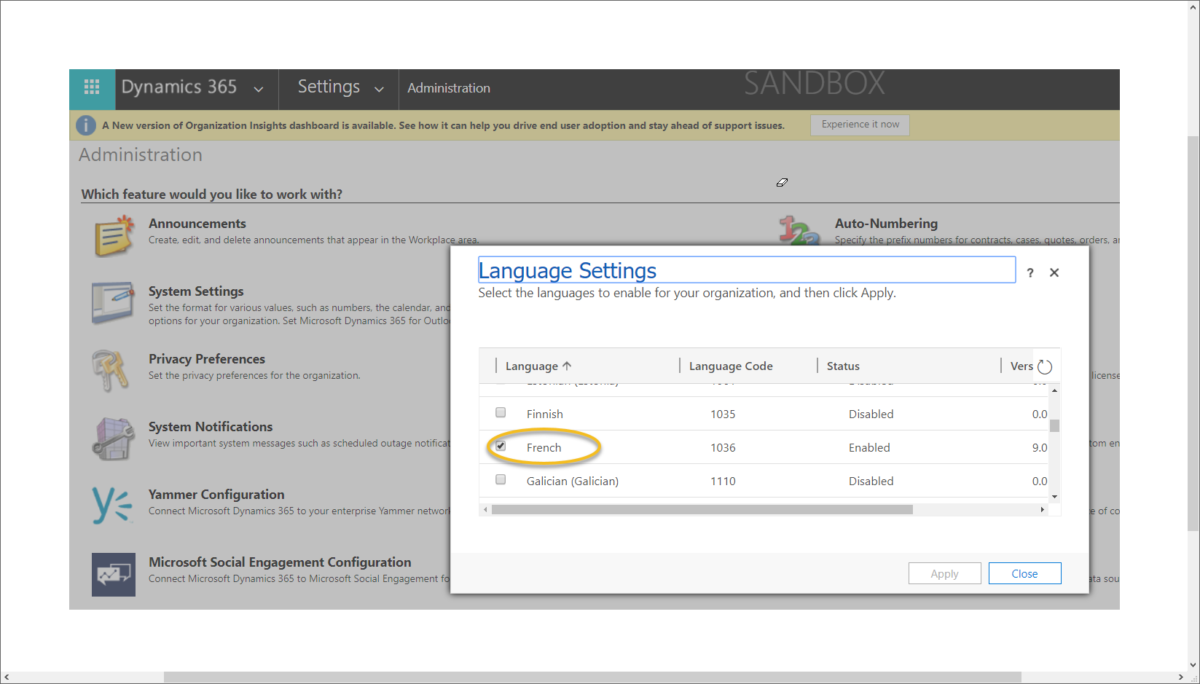Click the System Notifications icon
Screen dimensions: 1200x684
(113, 438)
